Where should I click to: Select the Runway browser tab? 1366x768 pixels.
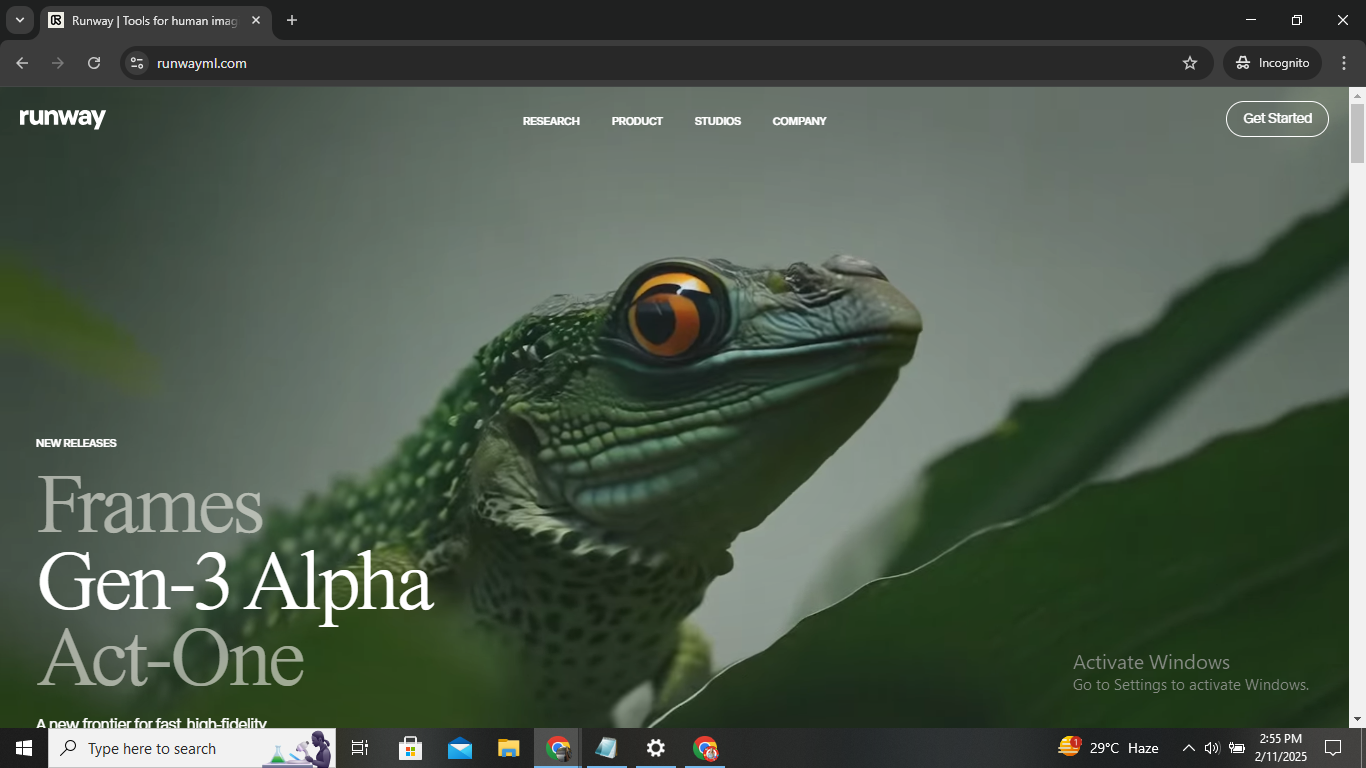coord(154,20)
